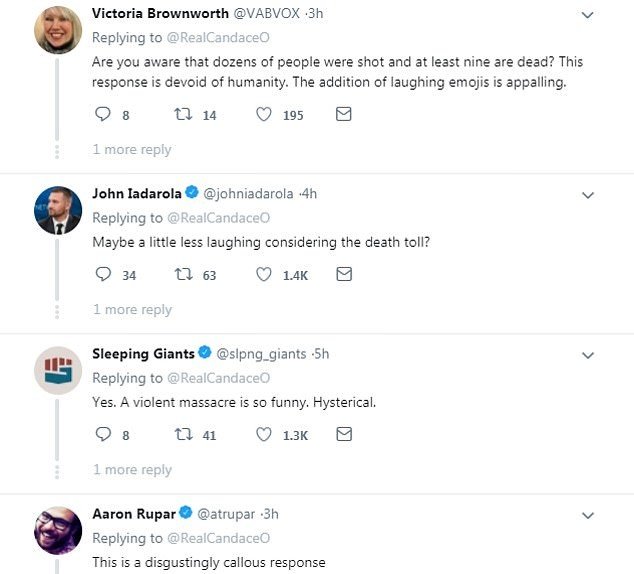Retweet Victoria Brownworth's tweet

point(182,115)
